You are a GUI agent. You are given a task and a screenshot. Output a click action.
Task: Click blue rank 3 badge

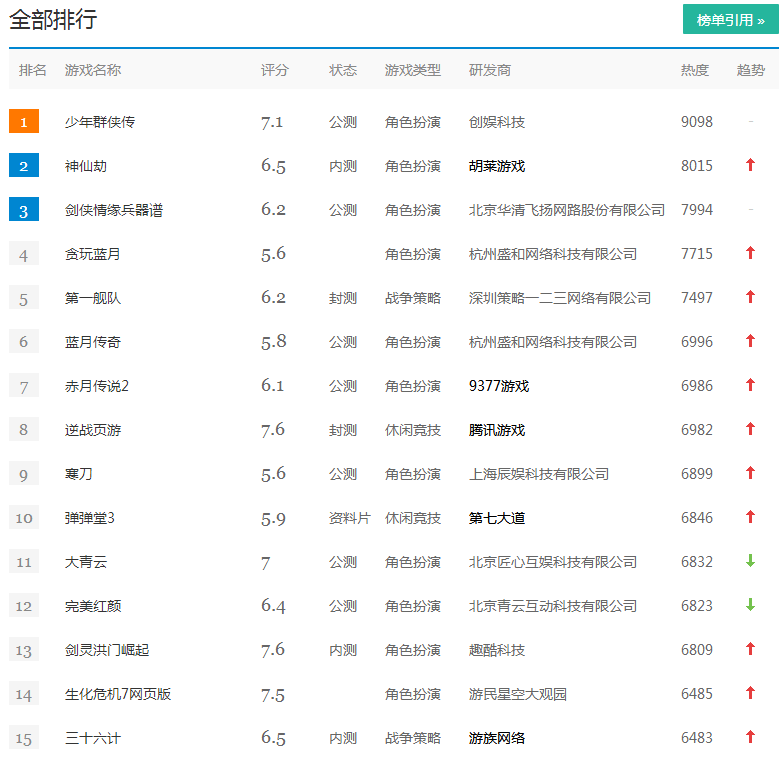[x=24, y=210]
